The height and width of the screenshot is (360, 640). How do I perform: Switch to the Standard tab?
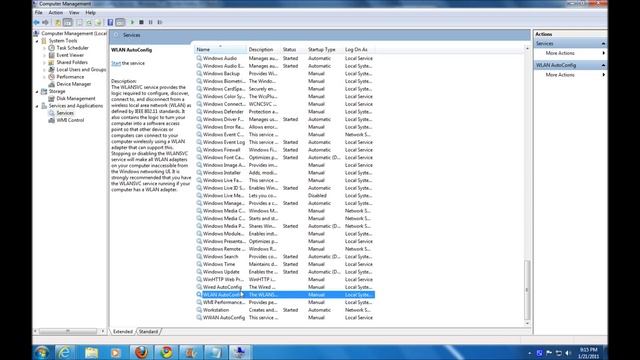coord(148,331)
